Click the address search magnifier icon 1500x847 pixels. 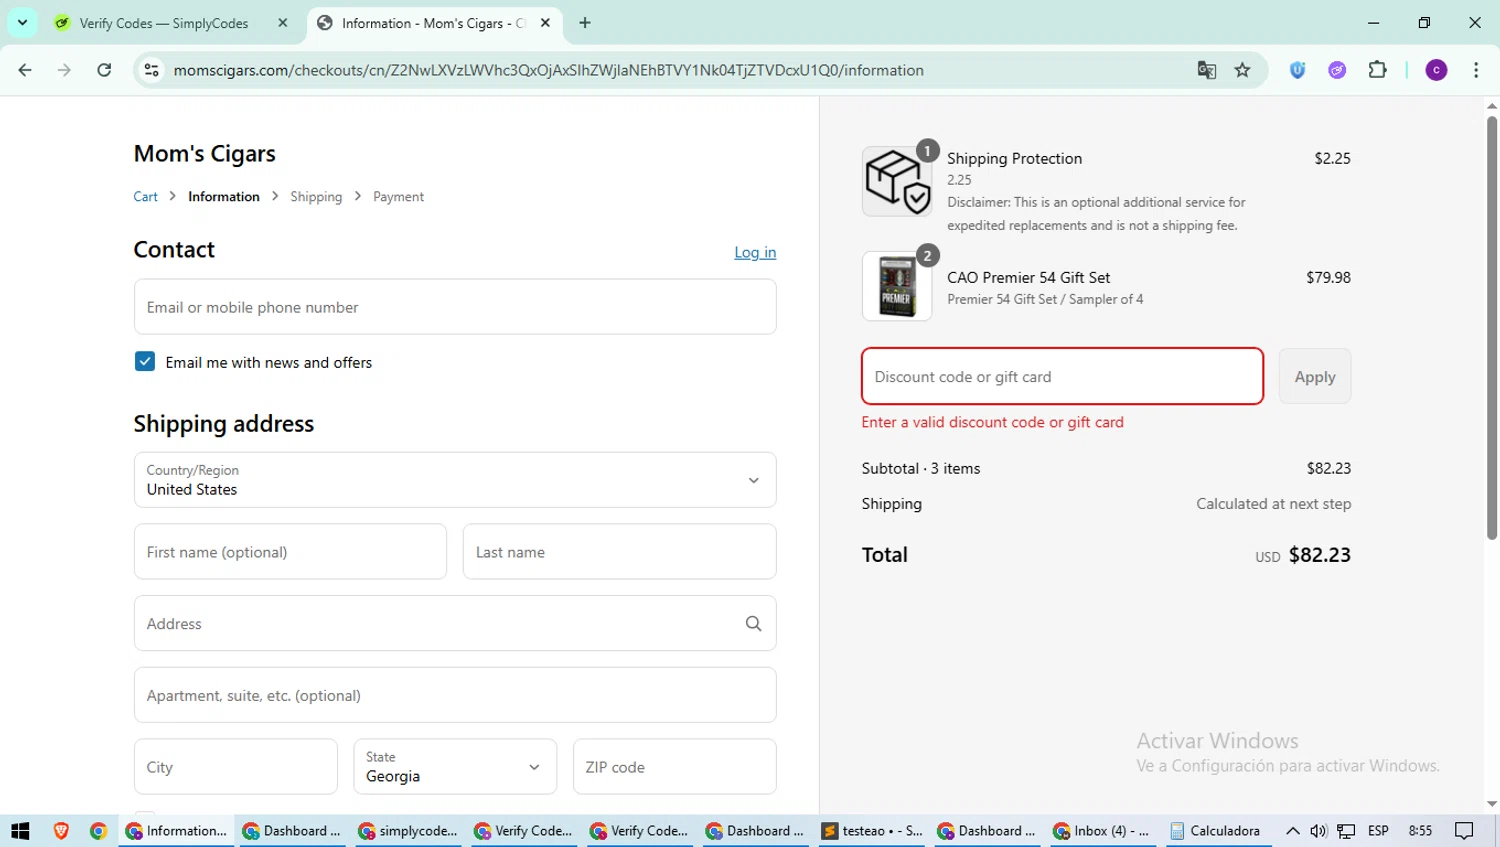point(754,624)
